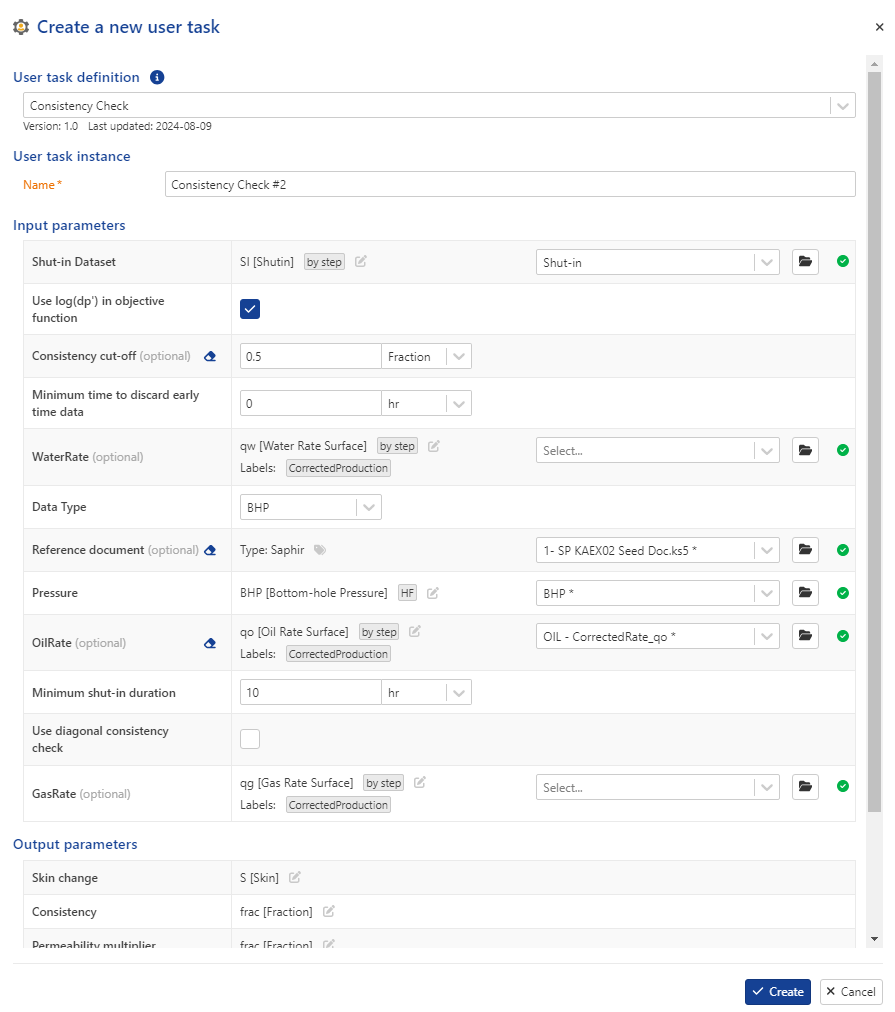This screenshot has width=895, height=1012.
Task: Open the Shut-in dataset selection dropdown
Action: [x=658, y=262]
